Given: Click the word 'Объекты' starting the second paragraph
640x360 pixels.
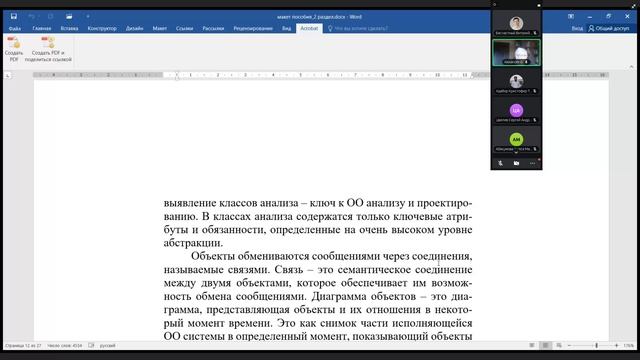Looking at the screenshot, I should pos(212,256).
